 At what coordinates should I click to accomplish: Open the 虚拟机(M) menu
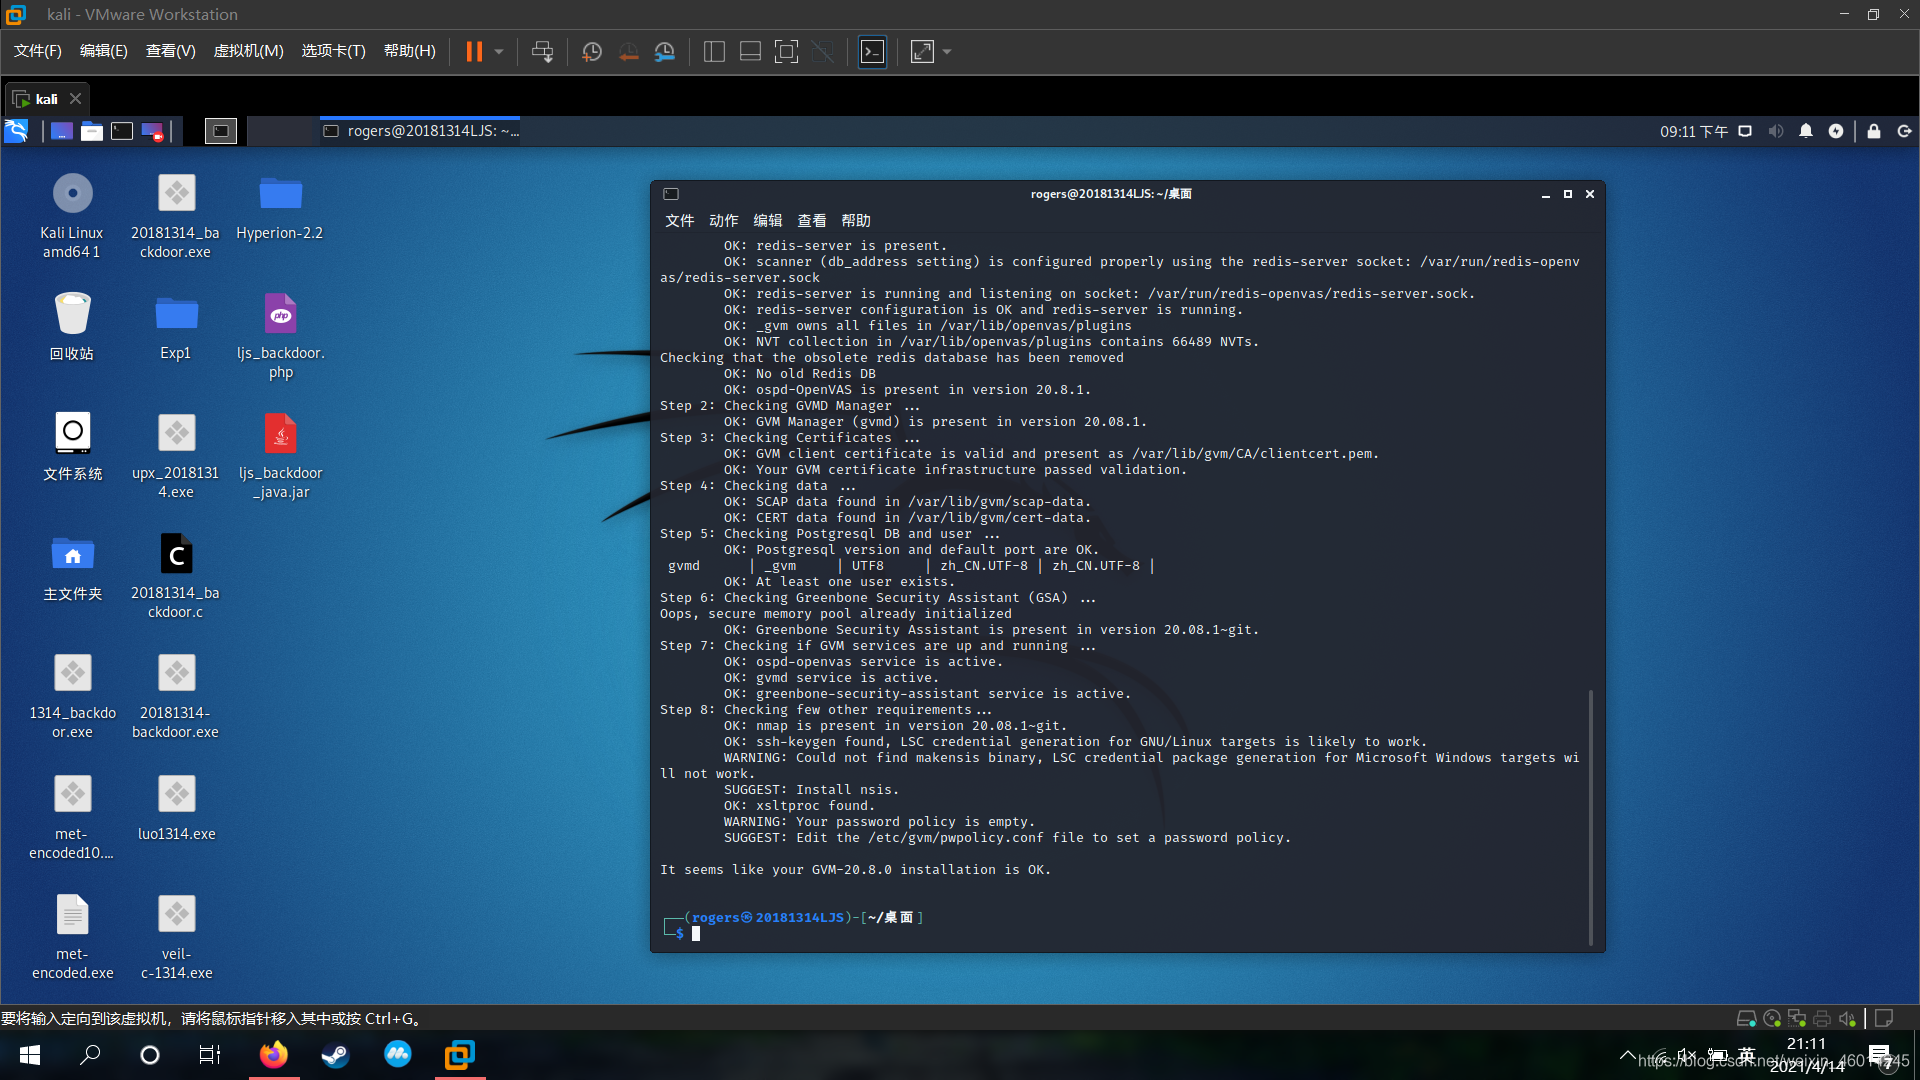click(249, 51)
